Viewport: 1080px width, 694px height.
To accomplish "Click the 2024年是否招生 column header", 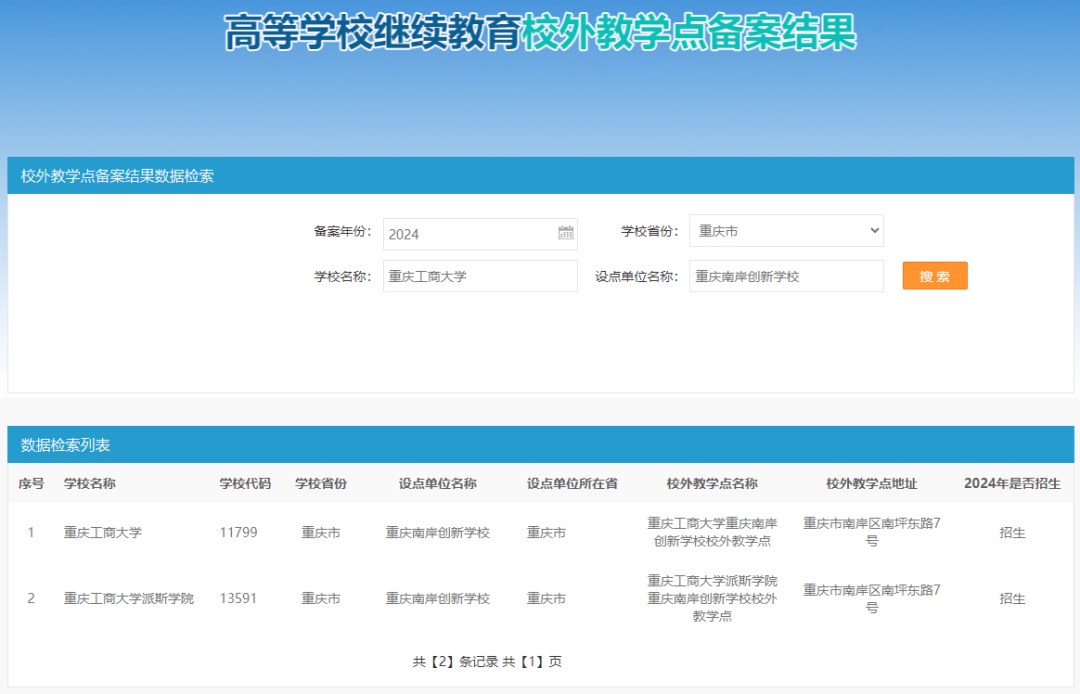I will point(1012,484).
